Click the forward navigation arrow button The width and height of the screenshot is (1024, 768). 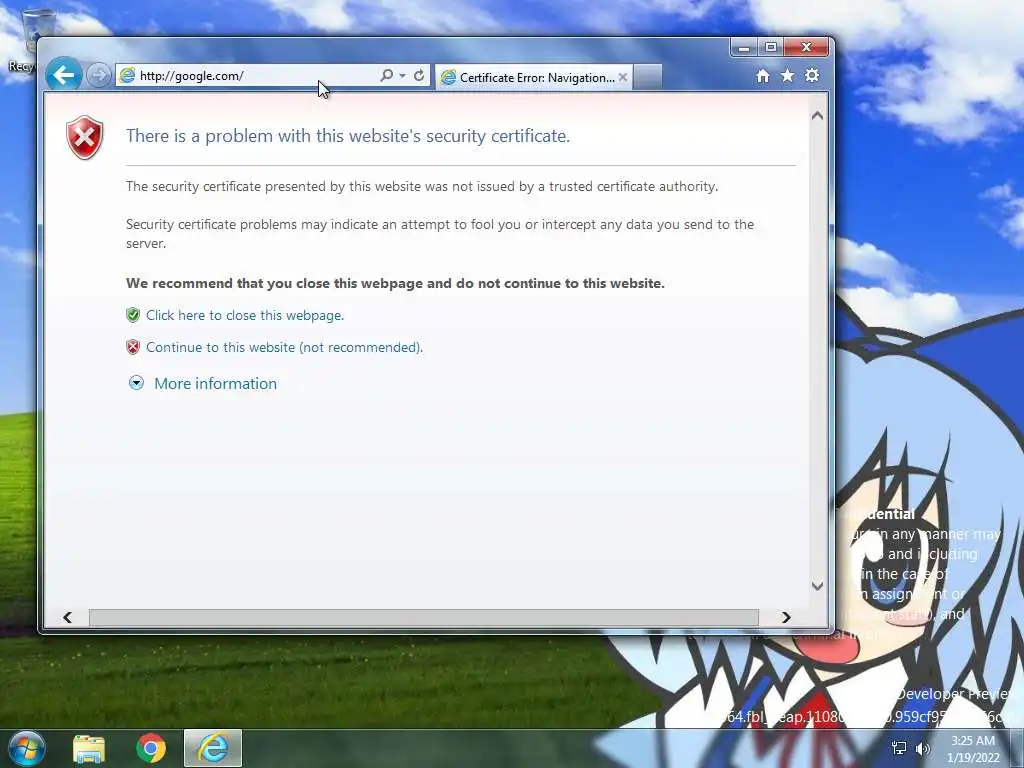(x=99, y=76)
